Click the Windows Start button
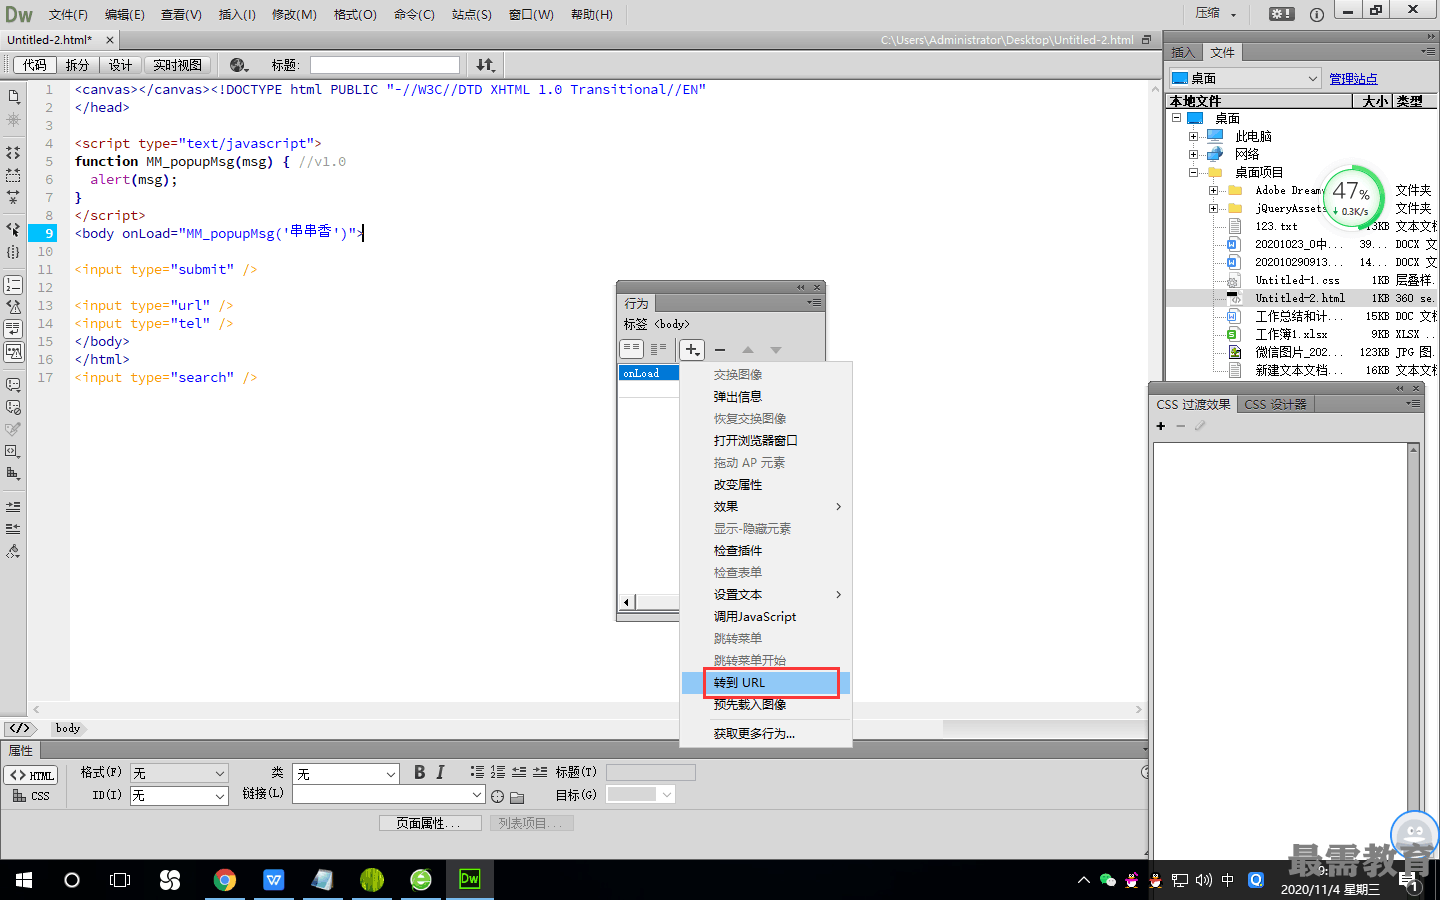This screenshot has width=1440, height=900. pos(24,880)
